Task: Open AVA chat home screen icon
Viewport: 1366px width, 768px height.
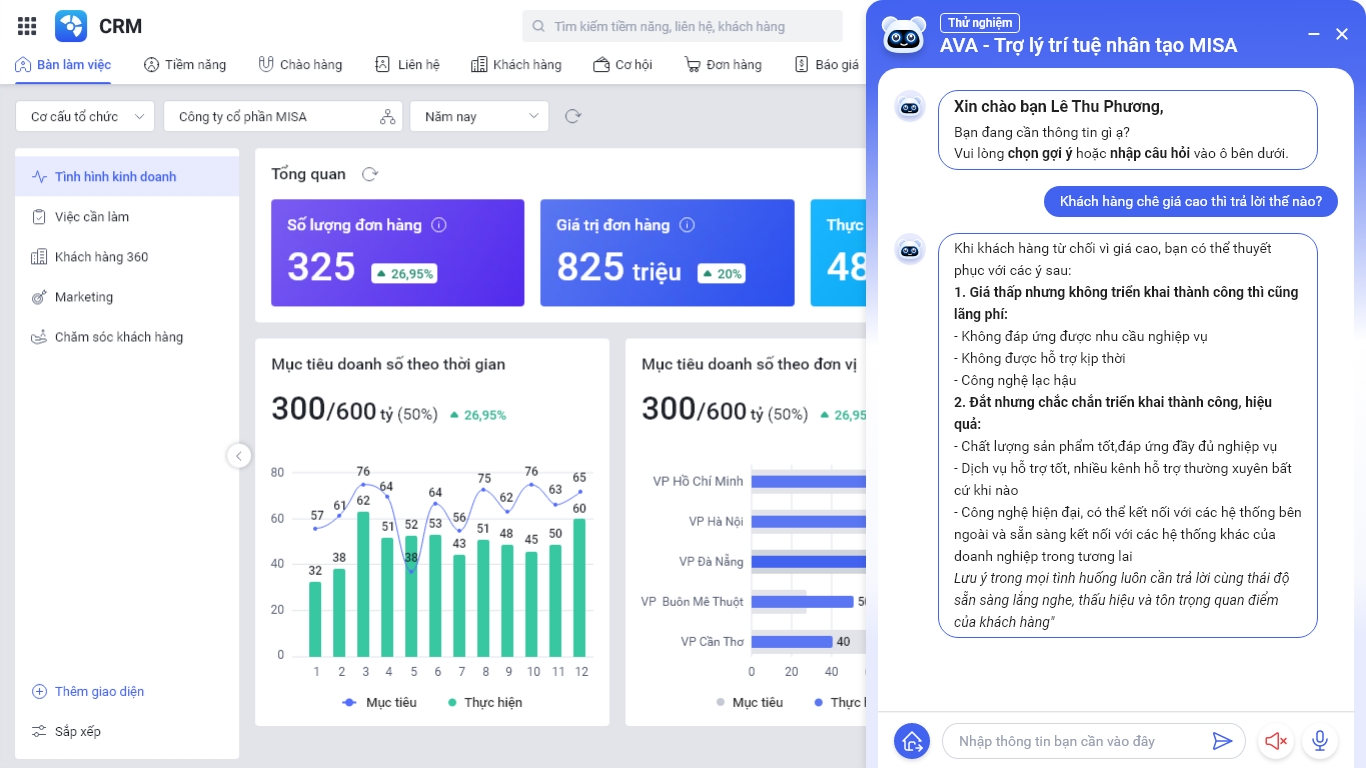Action: tap(911, 741)
